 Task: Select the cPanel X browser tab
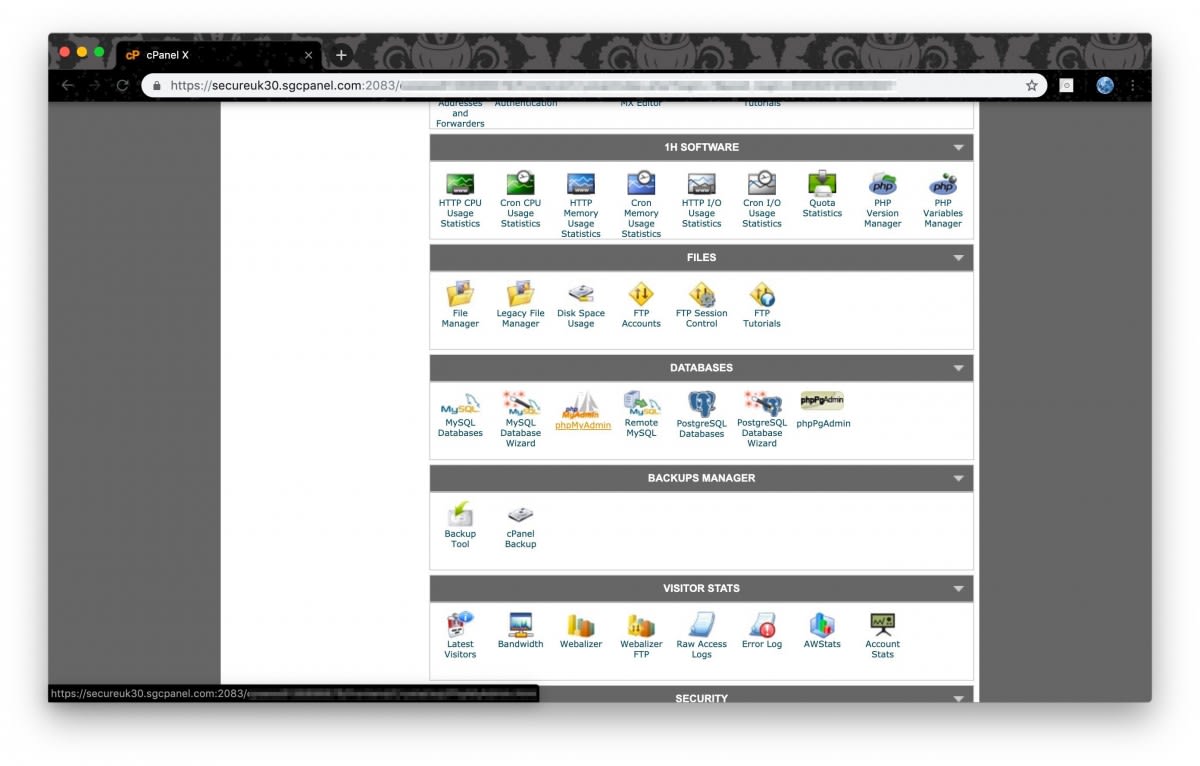coord(218,55)
